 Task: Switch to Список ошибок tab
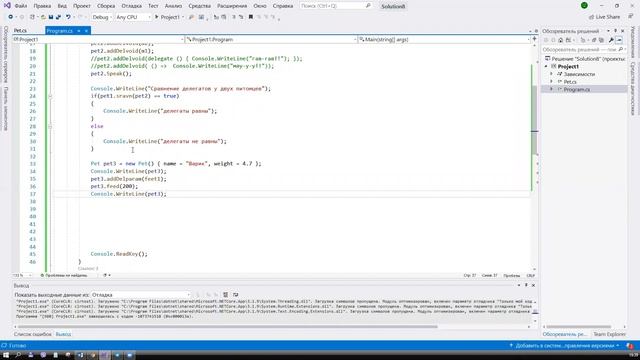(33, 334)
